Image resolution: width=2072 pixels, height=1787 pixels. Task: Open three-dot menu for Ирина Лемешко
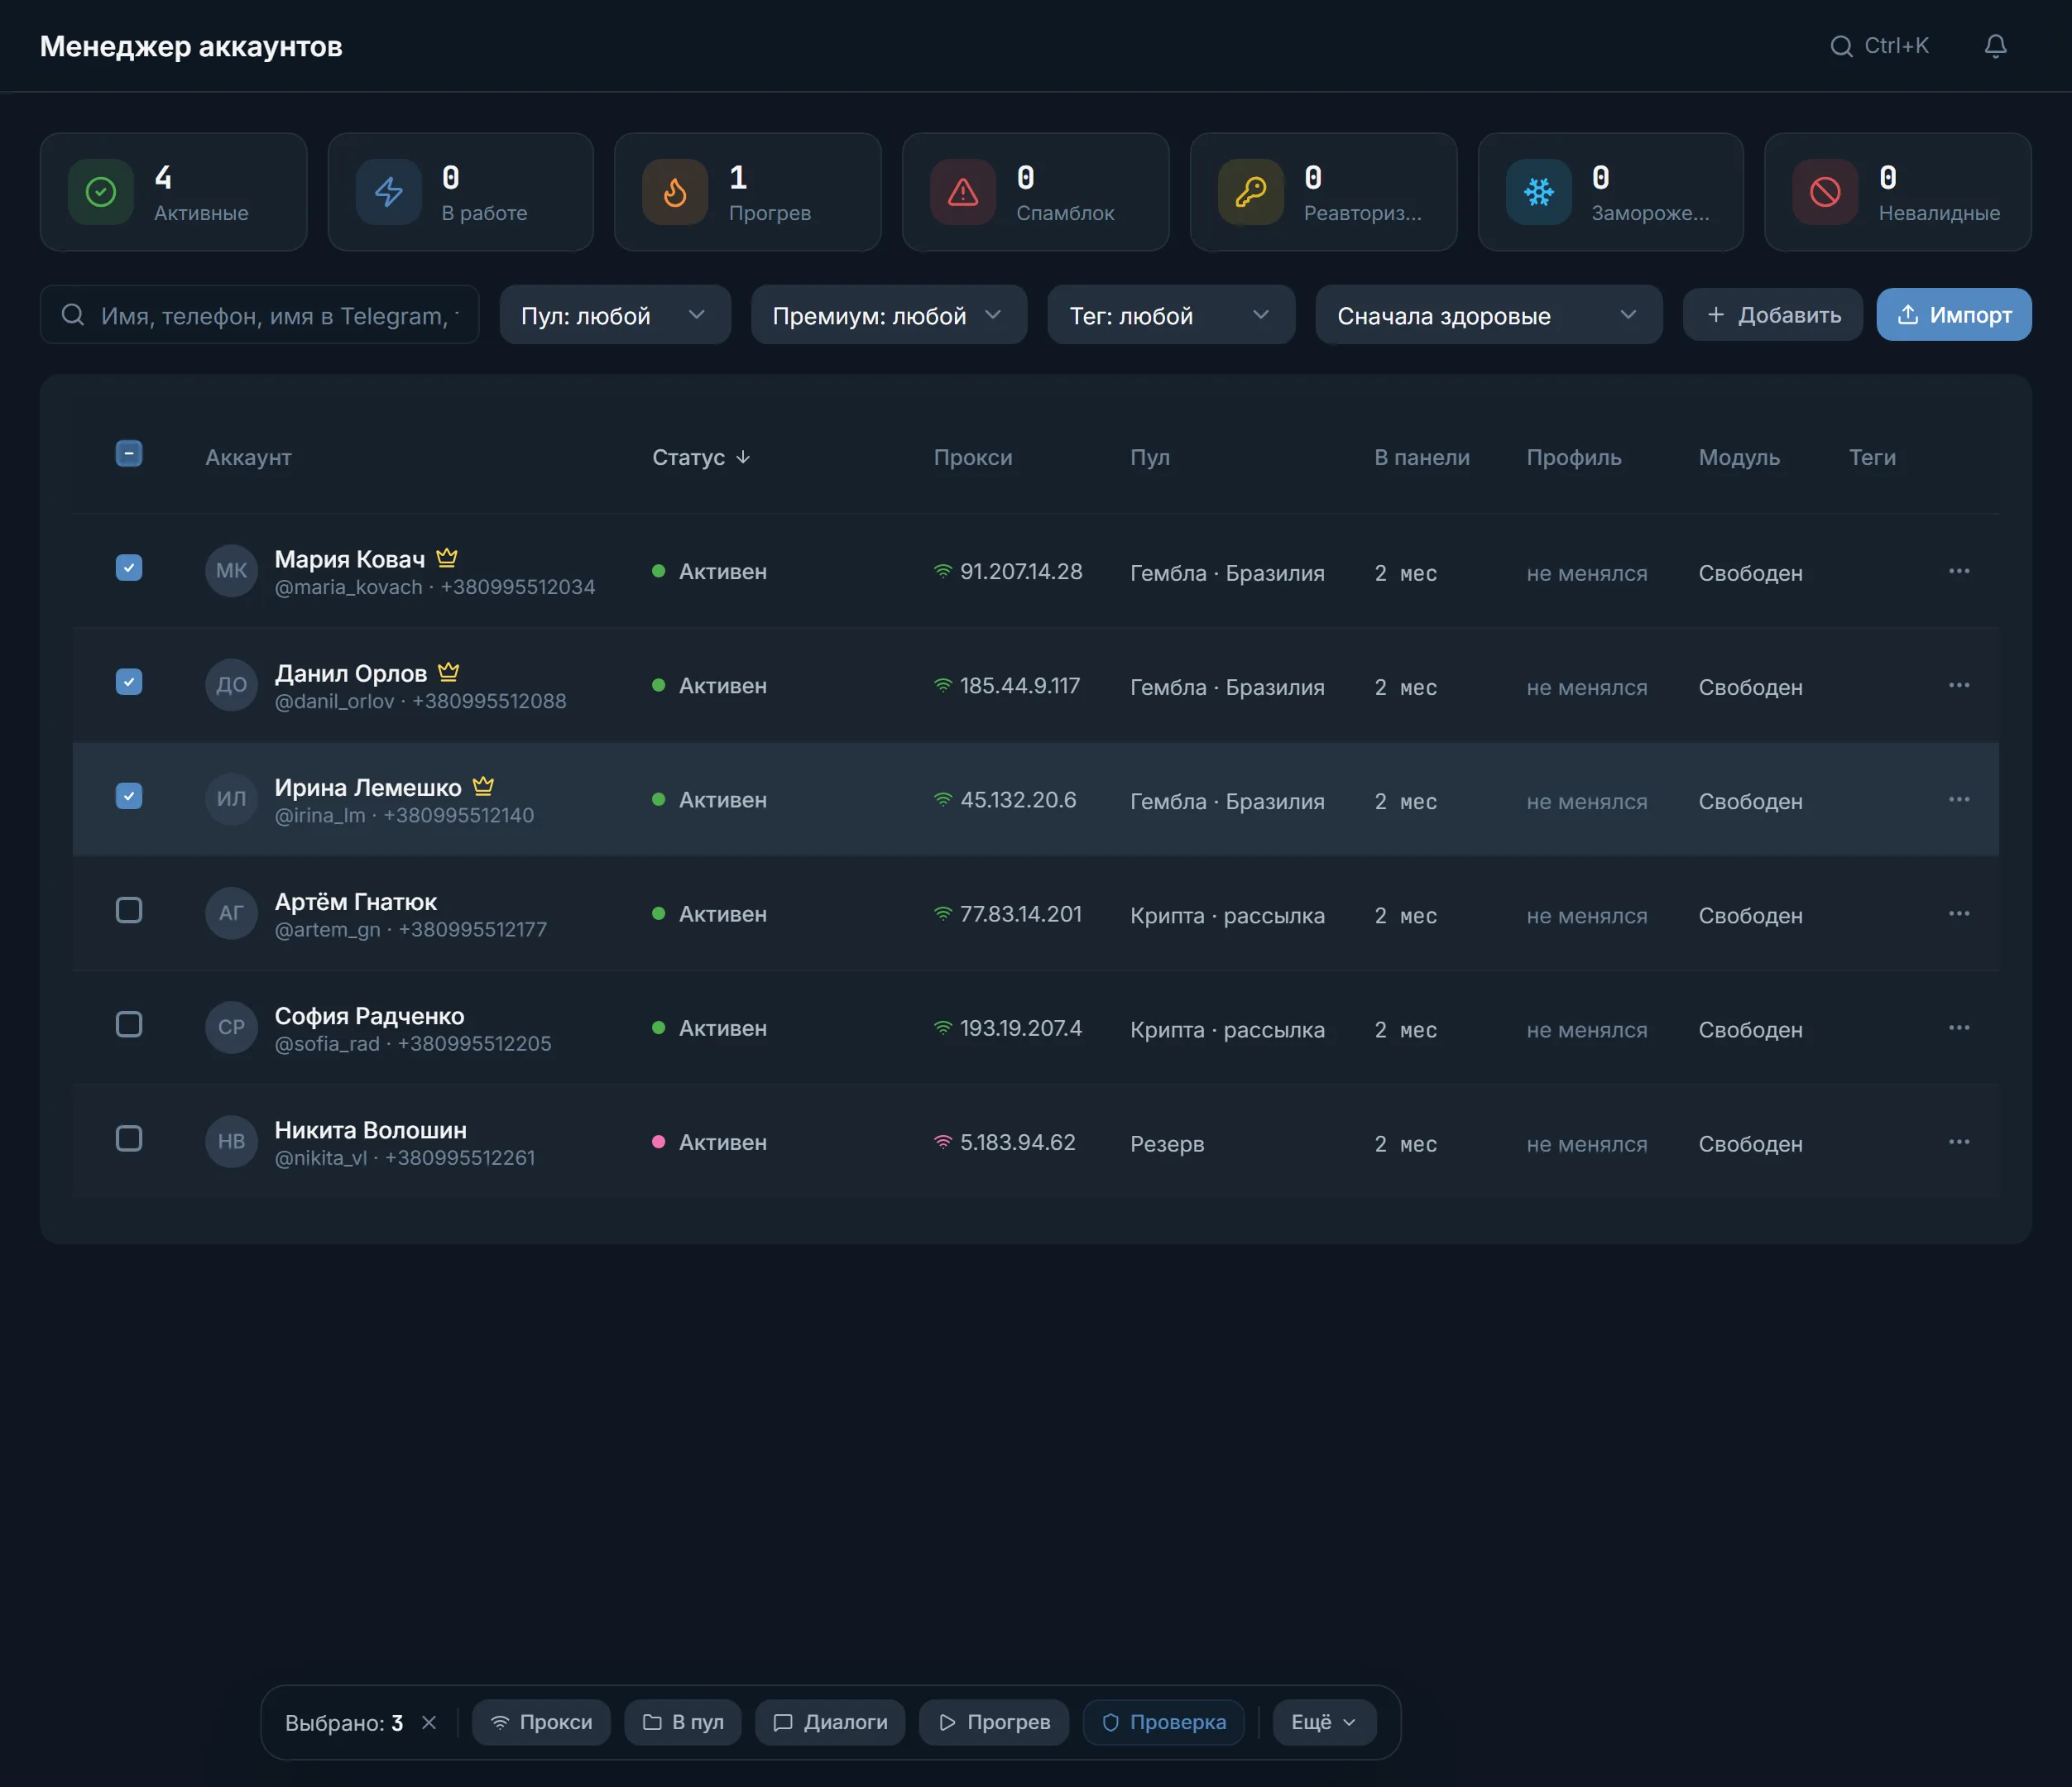tap(1959, 799)
